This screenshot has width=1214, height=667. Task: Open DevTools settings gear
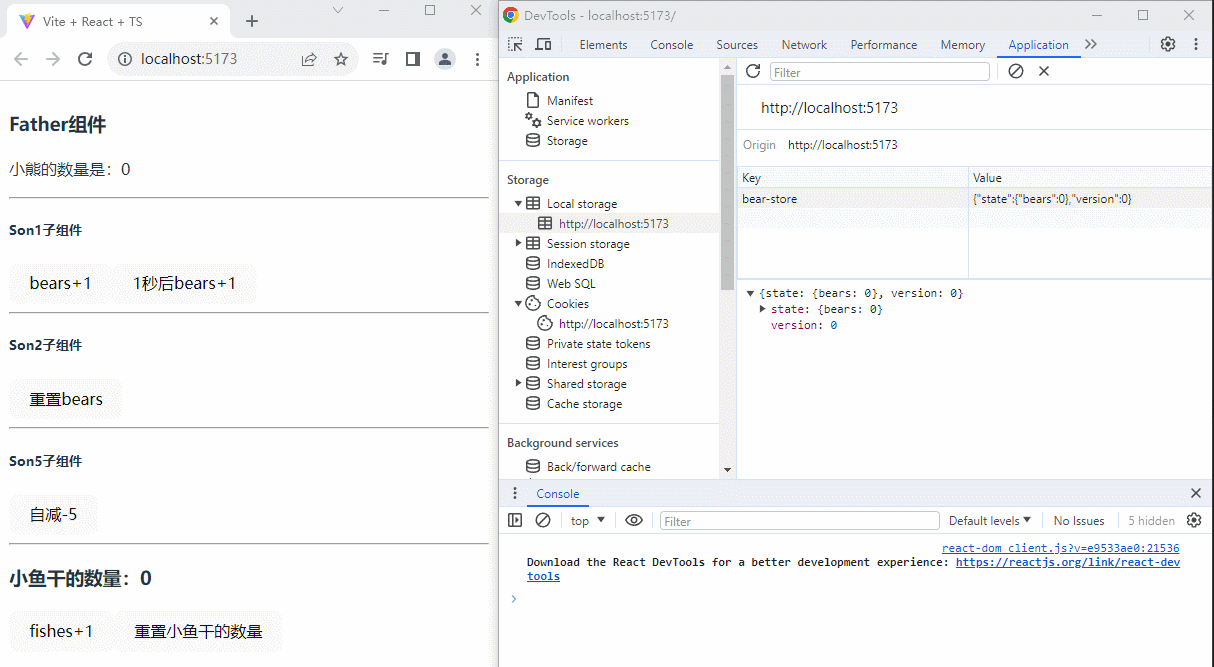click(x=1168, y=44)
